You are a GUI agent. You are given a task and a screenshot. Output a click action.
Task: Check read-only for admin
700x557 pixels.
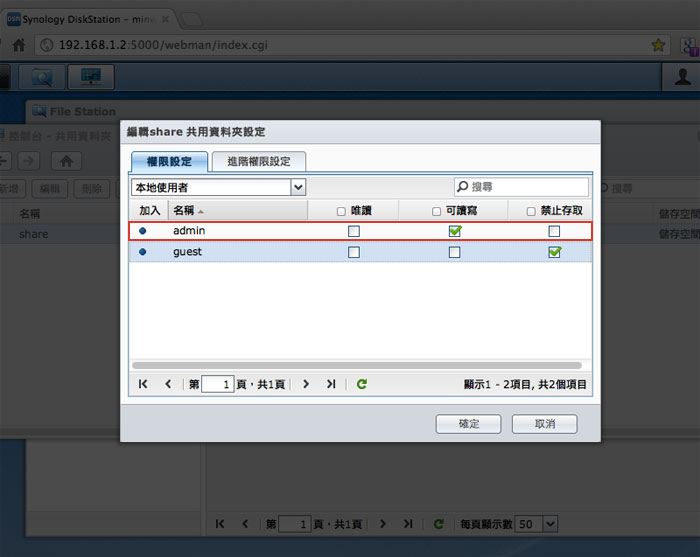point(354,231)
